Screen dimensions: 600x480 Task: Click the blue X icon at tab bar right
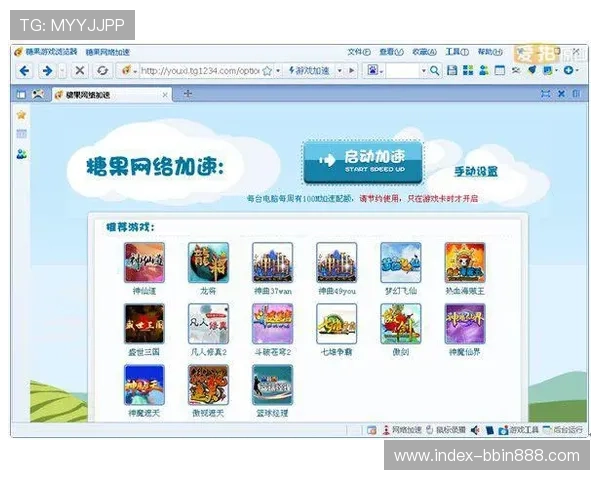(x=561, y=94)
